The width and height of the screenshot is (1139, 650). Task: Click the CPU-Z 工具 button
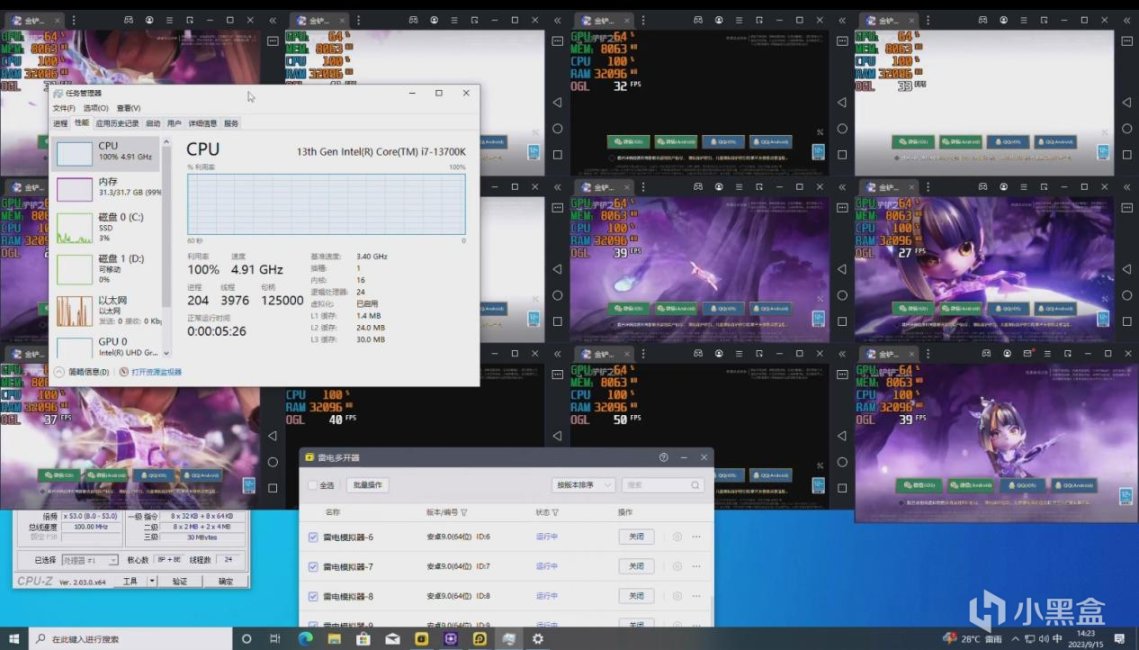click(131, 581)
